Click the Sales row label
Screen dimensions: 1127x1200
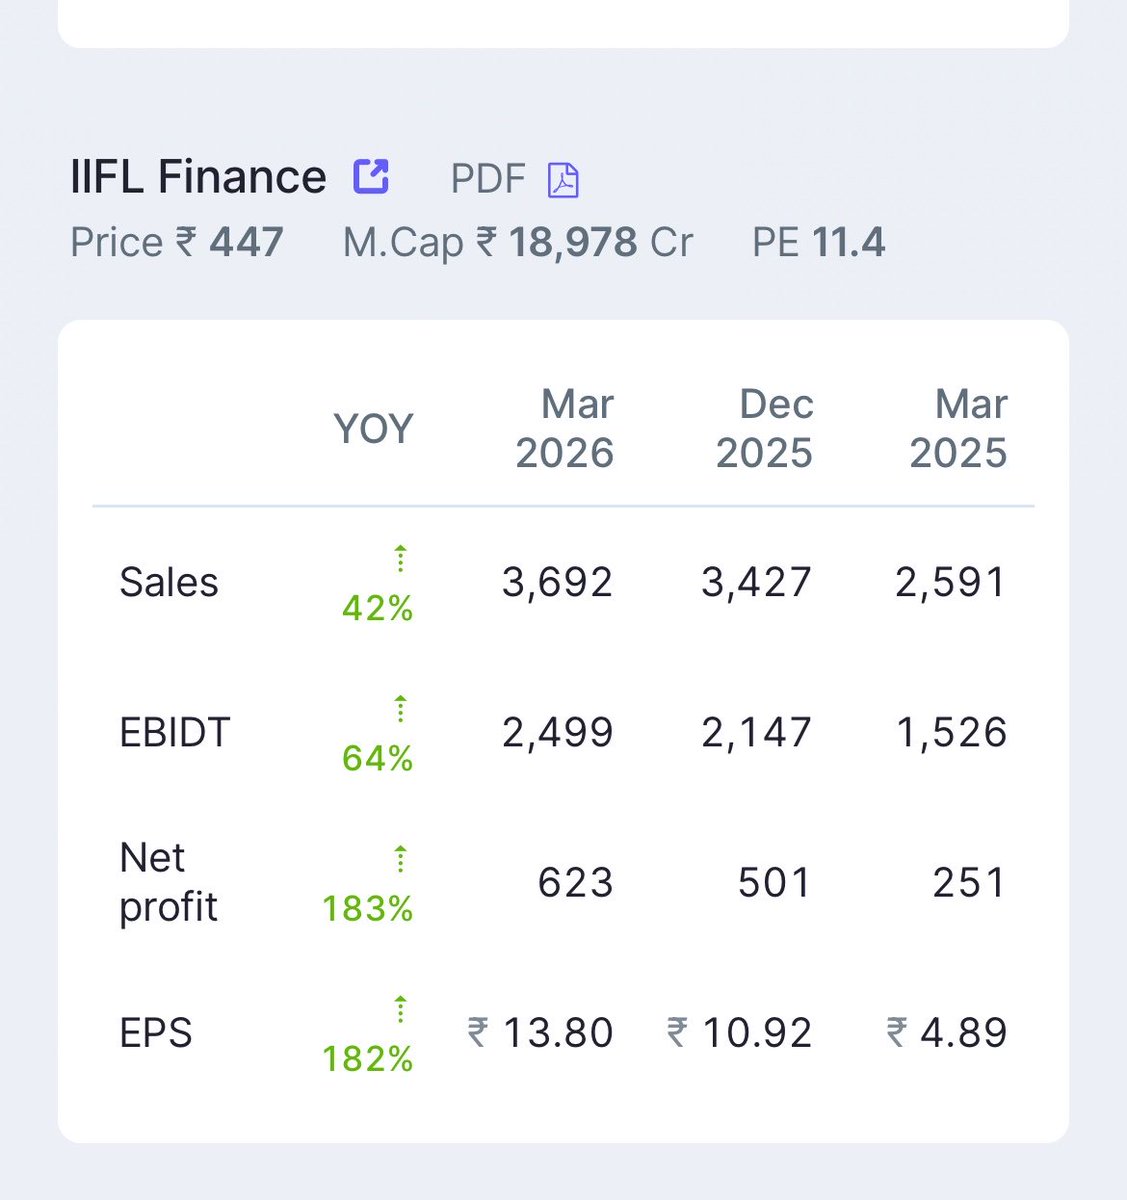pos(169,582)
